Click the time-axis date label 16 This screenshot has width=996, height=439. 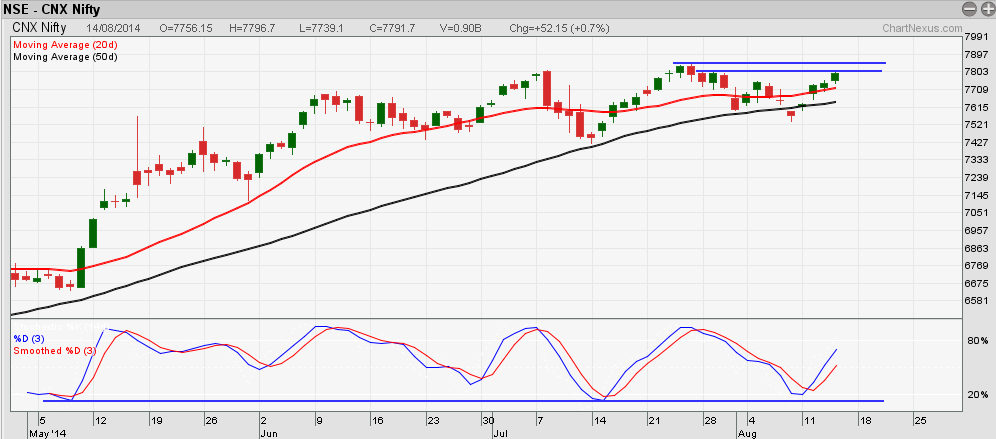(377, 421)
